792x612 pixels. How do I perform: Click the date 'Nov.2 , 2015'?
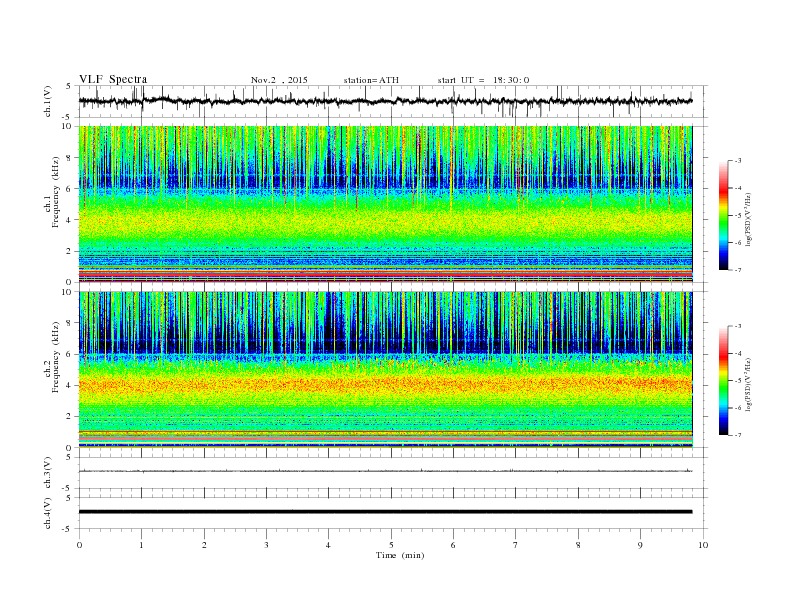[279, 80]
